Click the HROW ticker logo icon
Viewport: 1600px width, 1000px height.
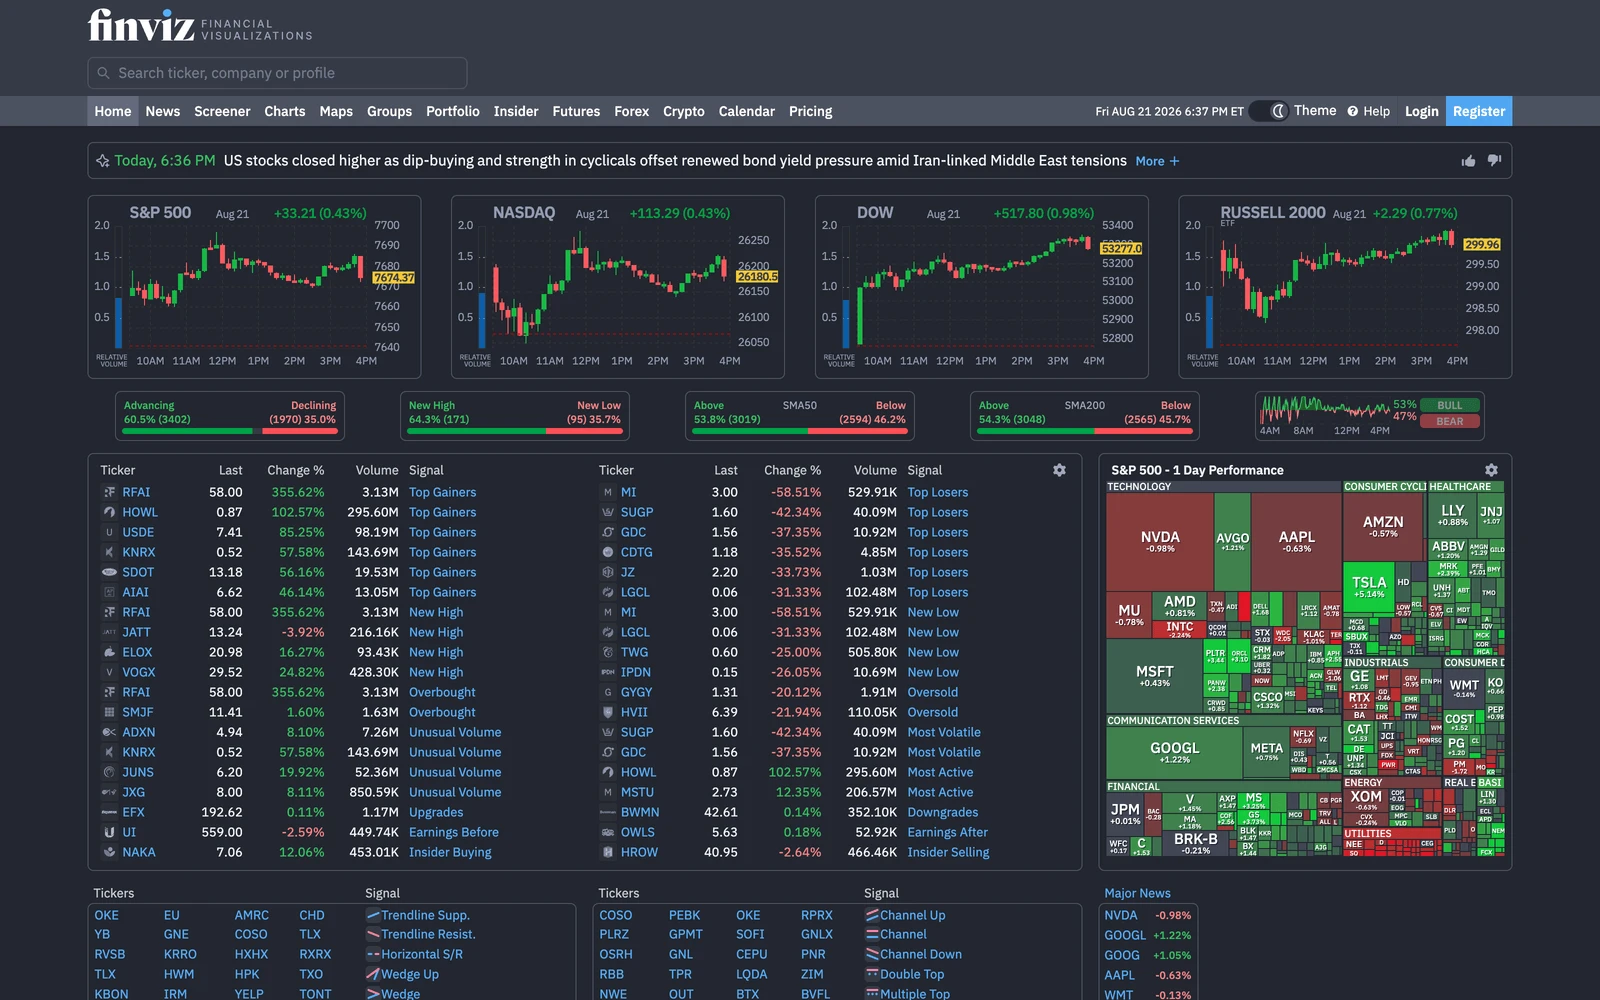coord(607,852)
